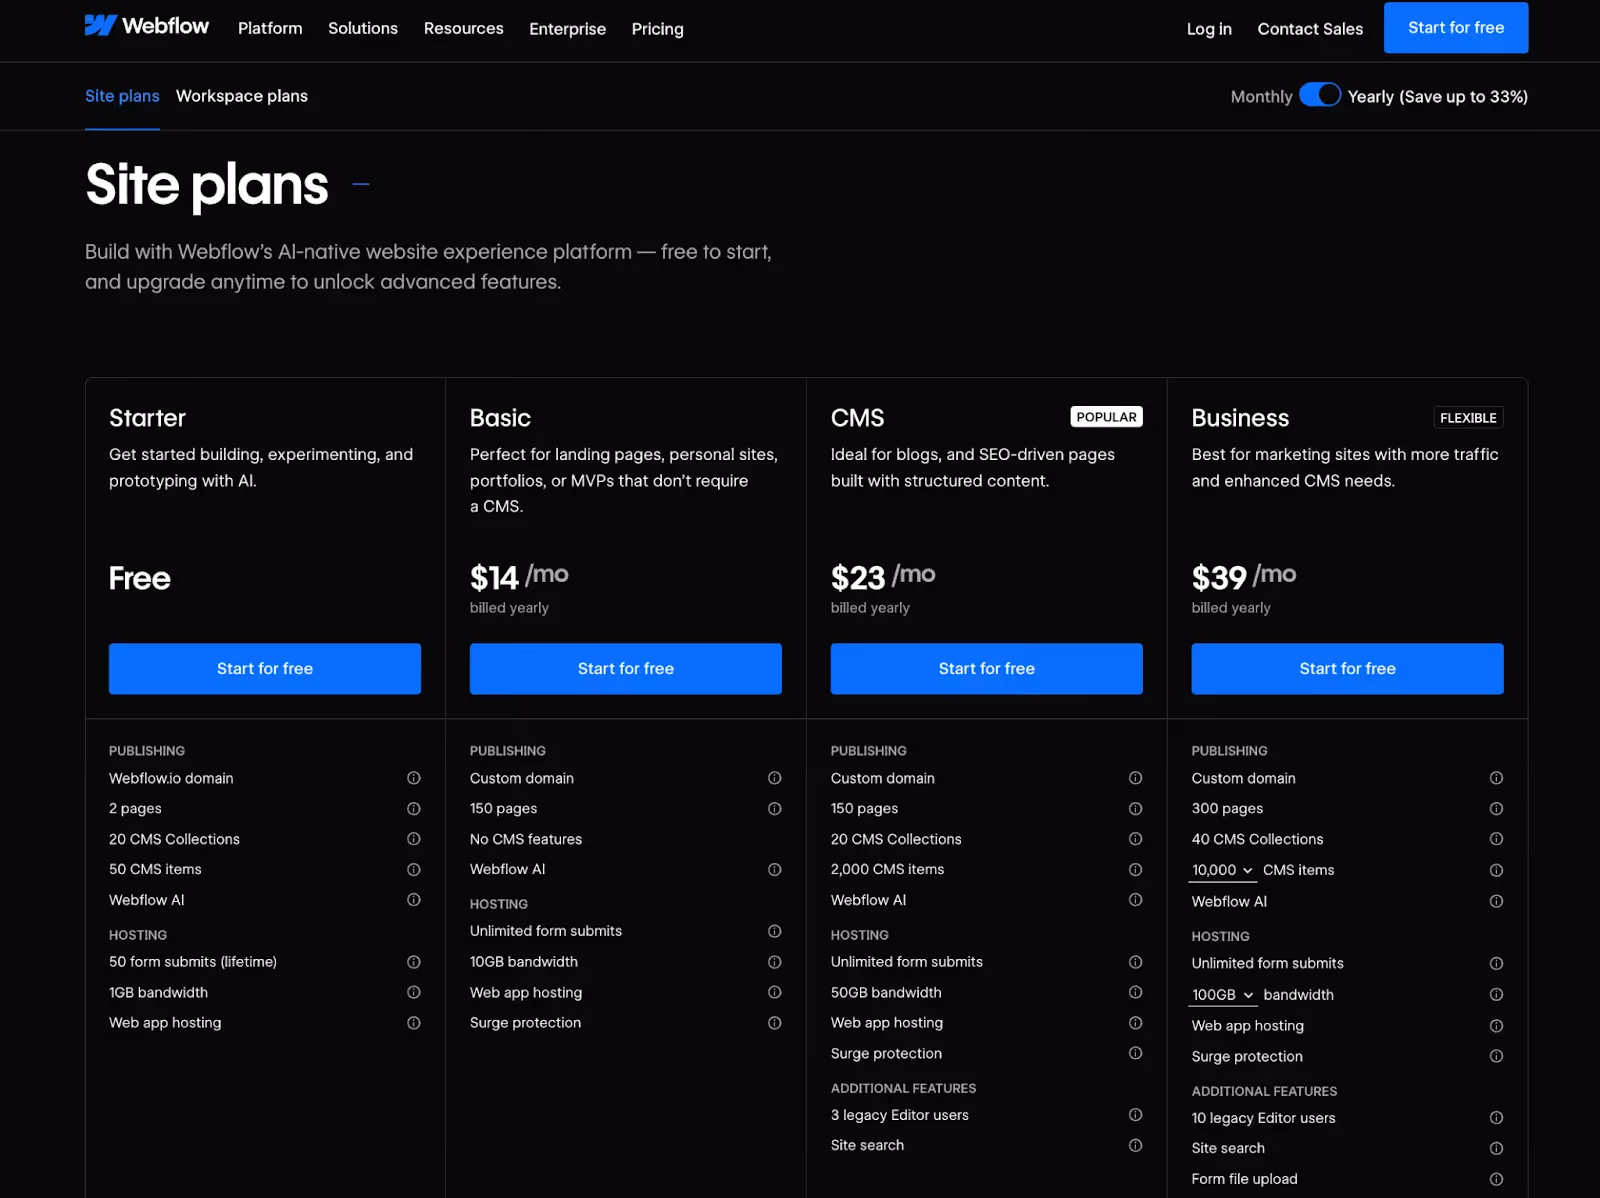Viewport: 1600px width, 1198px height.
Task: Click the FLEXIBLE badge on Business plan
Action: 1468,418
